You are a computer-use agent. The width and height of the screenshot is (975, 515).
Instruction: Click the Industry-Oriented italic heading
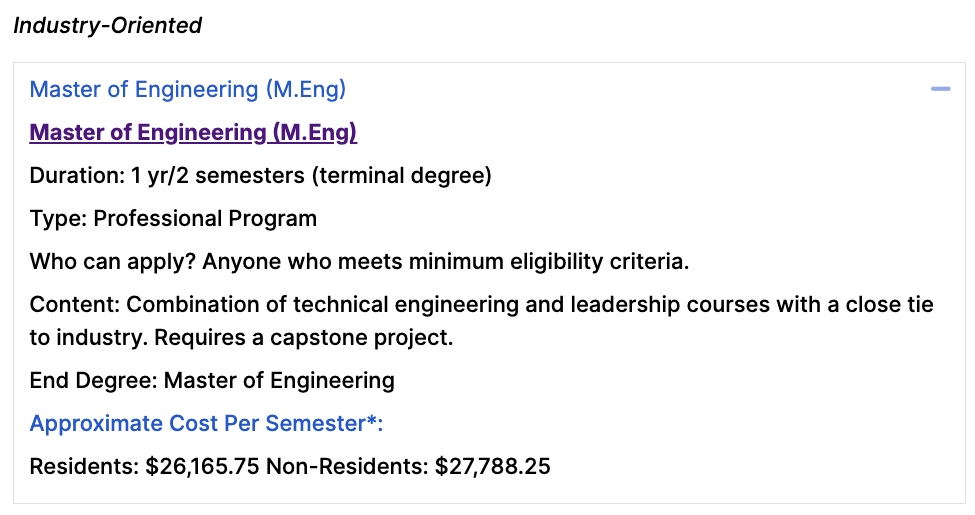click(108, 26)
